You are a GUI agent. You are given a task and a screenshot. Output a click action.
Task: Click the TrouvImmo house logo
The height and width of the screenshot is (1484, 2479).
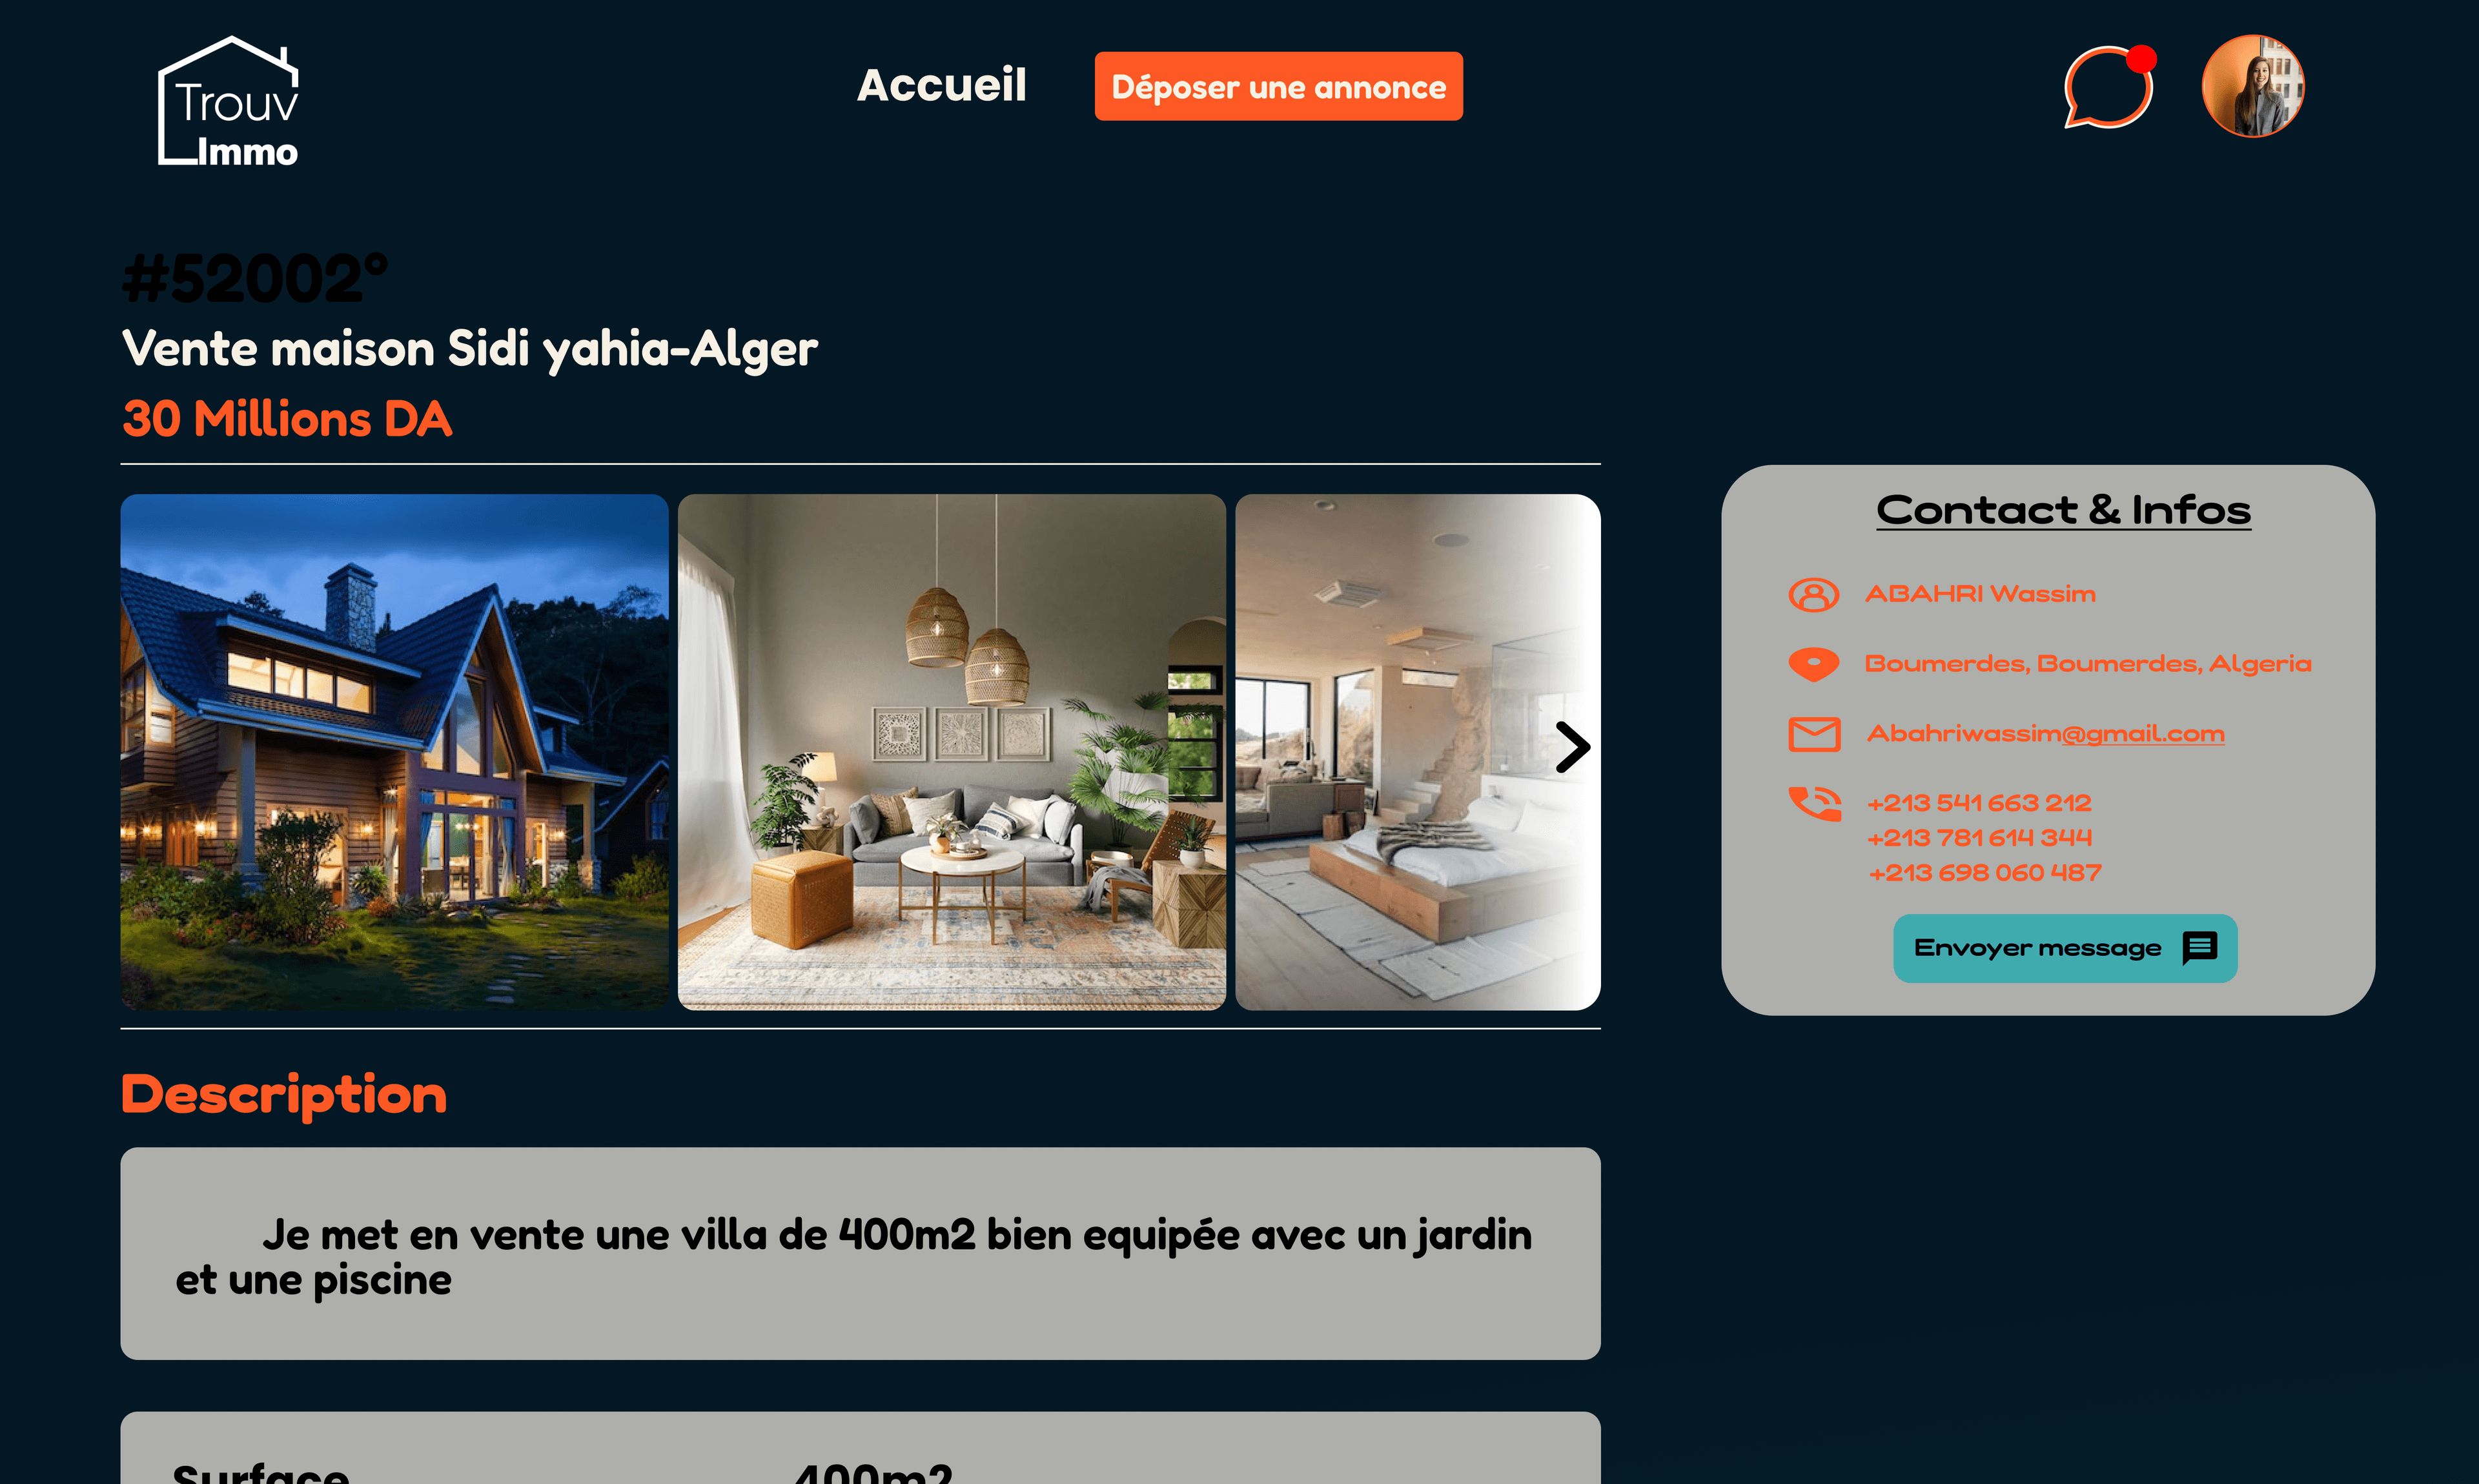229,101
